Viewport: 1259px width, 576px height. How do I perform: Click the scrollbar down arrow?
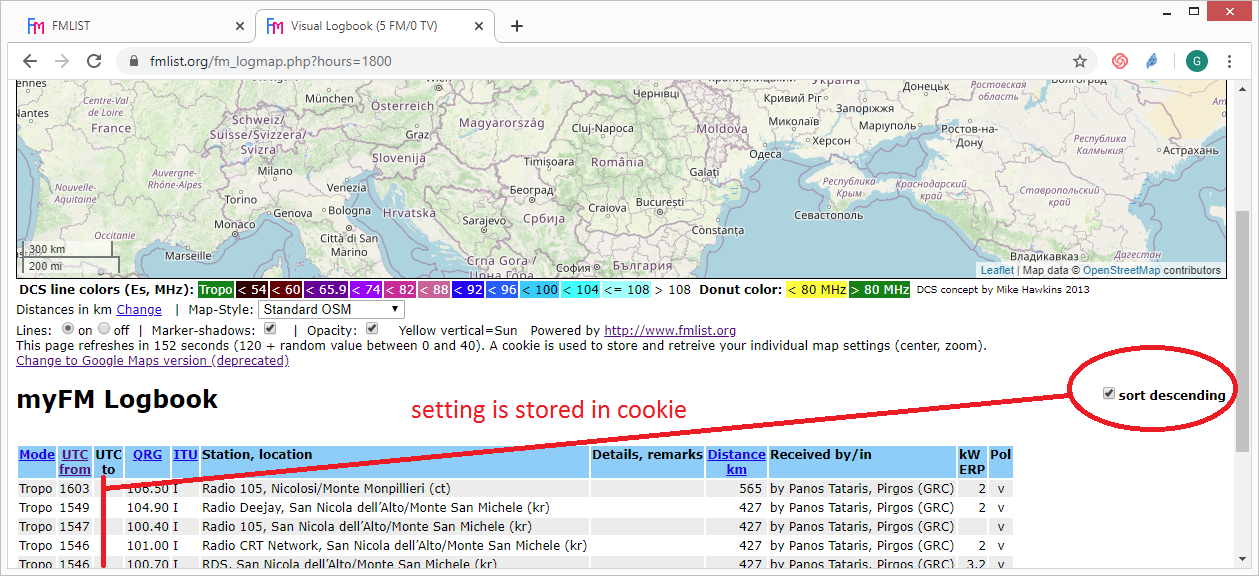(x=1242, y=559)
